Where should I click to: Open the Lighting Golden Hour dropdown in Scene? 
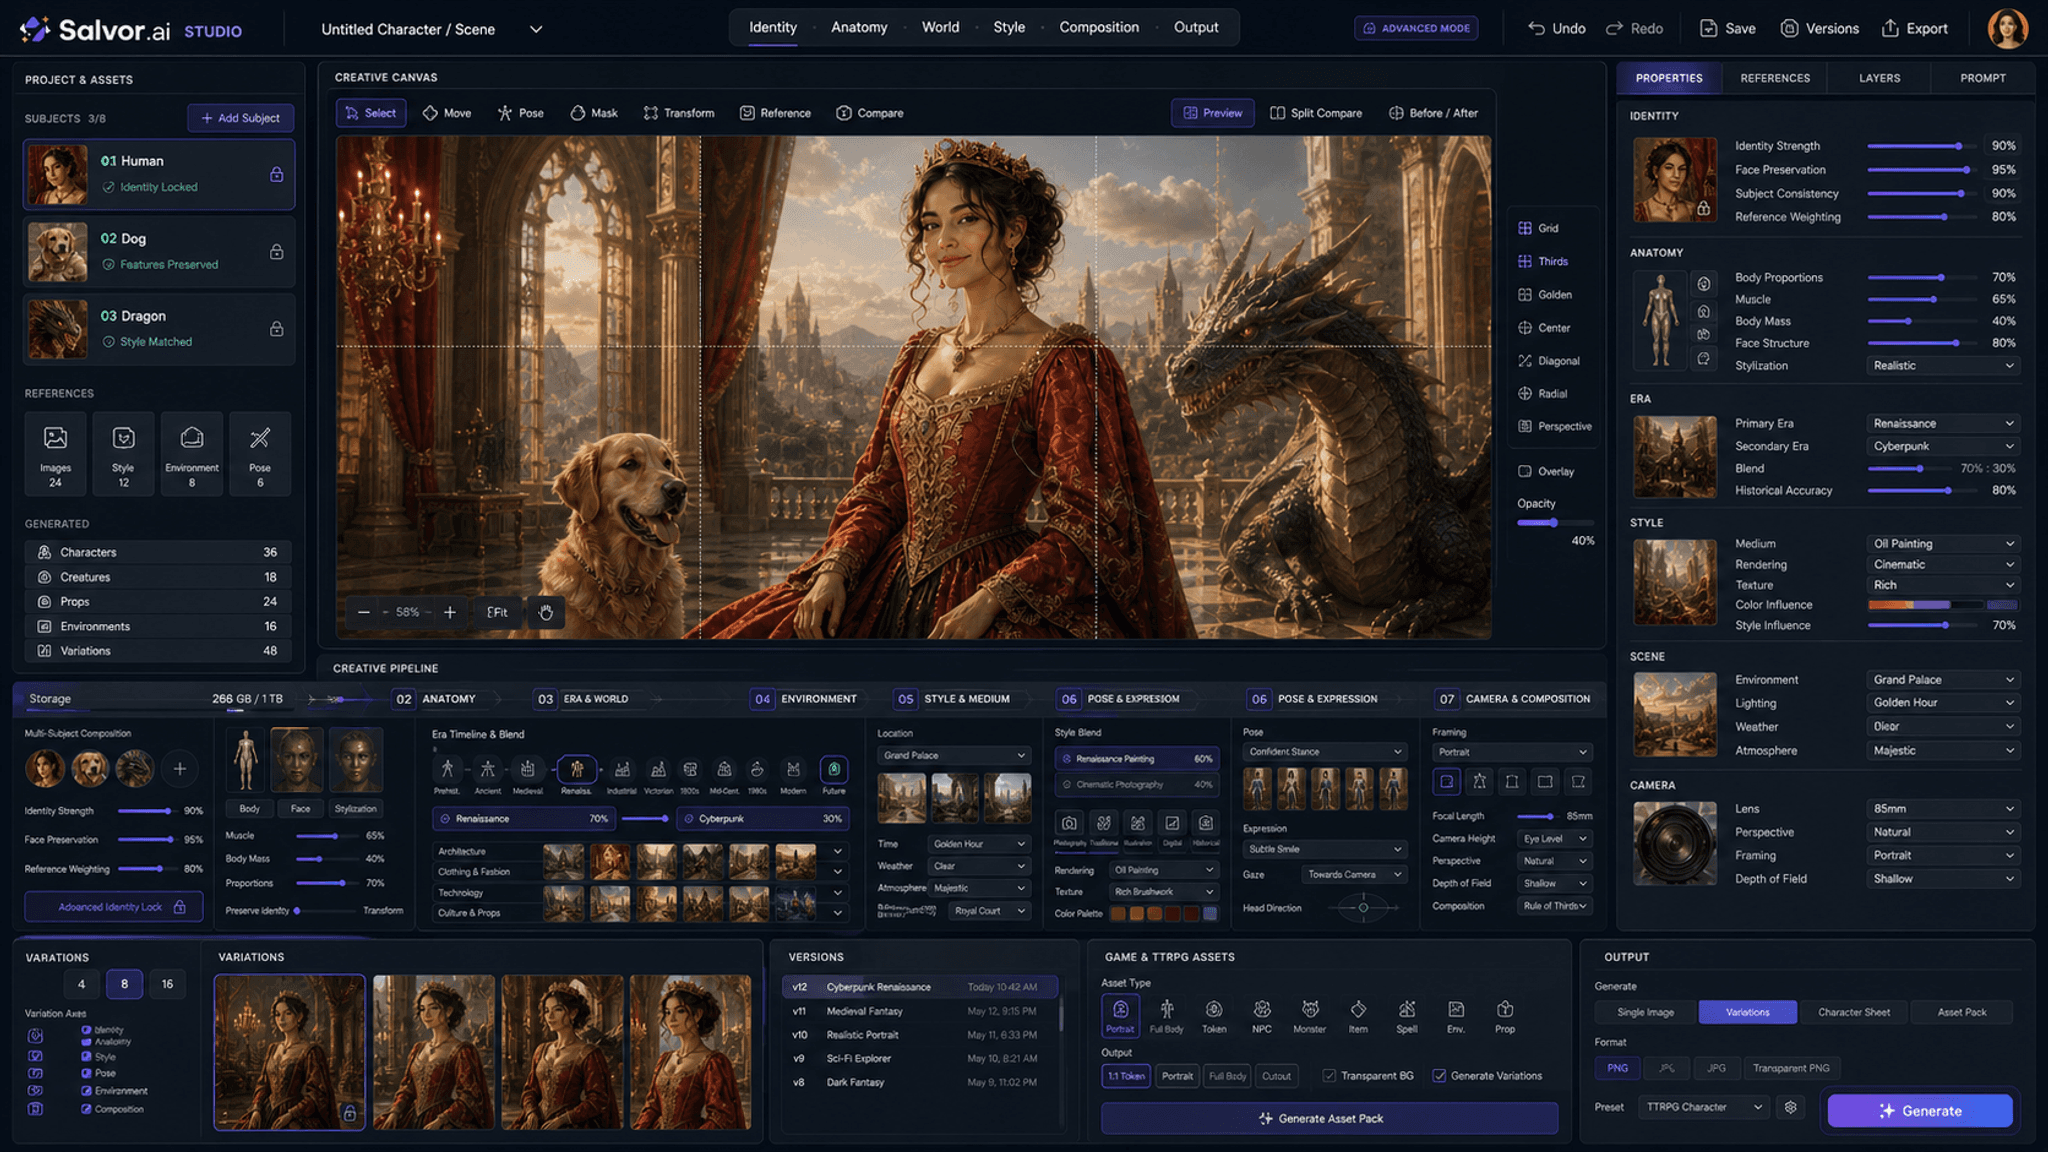click(1943, 703)
